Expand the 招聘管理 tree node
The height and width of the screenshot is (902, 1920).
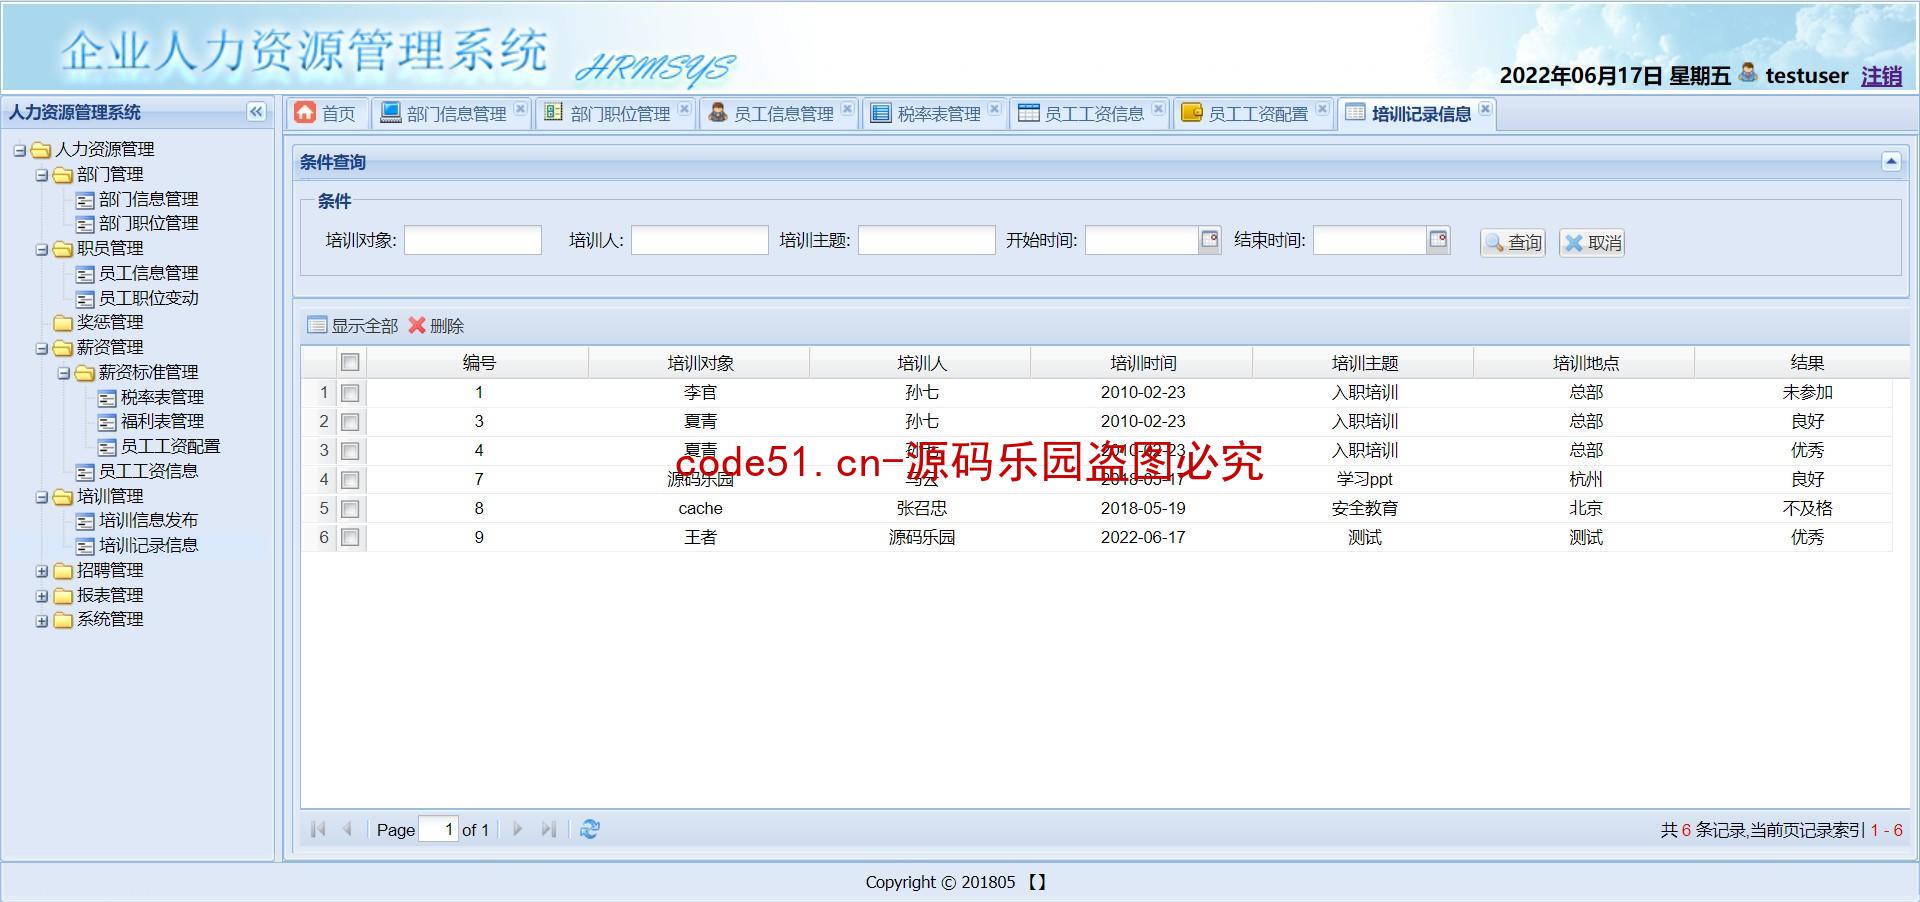pos(42,571)
